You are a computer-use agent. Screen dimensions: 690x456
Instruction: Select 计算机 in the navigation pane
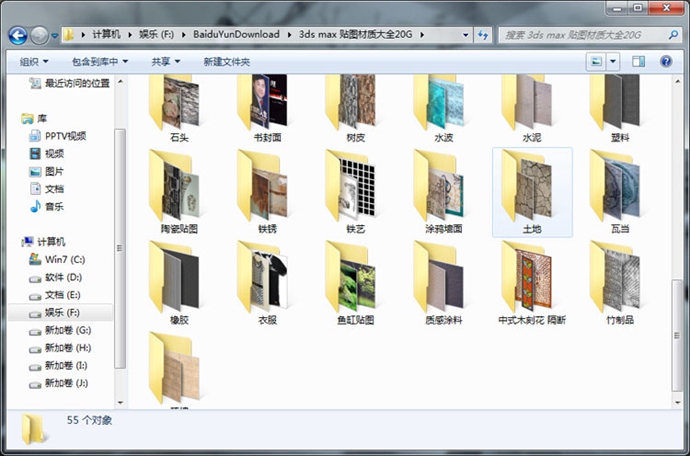tap(43, 242)
